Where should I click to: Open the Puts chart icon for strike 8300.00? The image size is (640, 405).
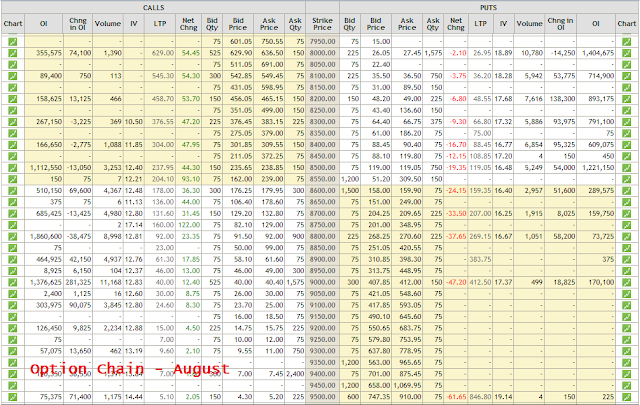(626, 122)
